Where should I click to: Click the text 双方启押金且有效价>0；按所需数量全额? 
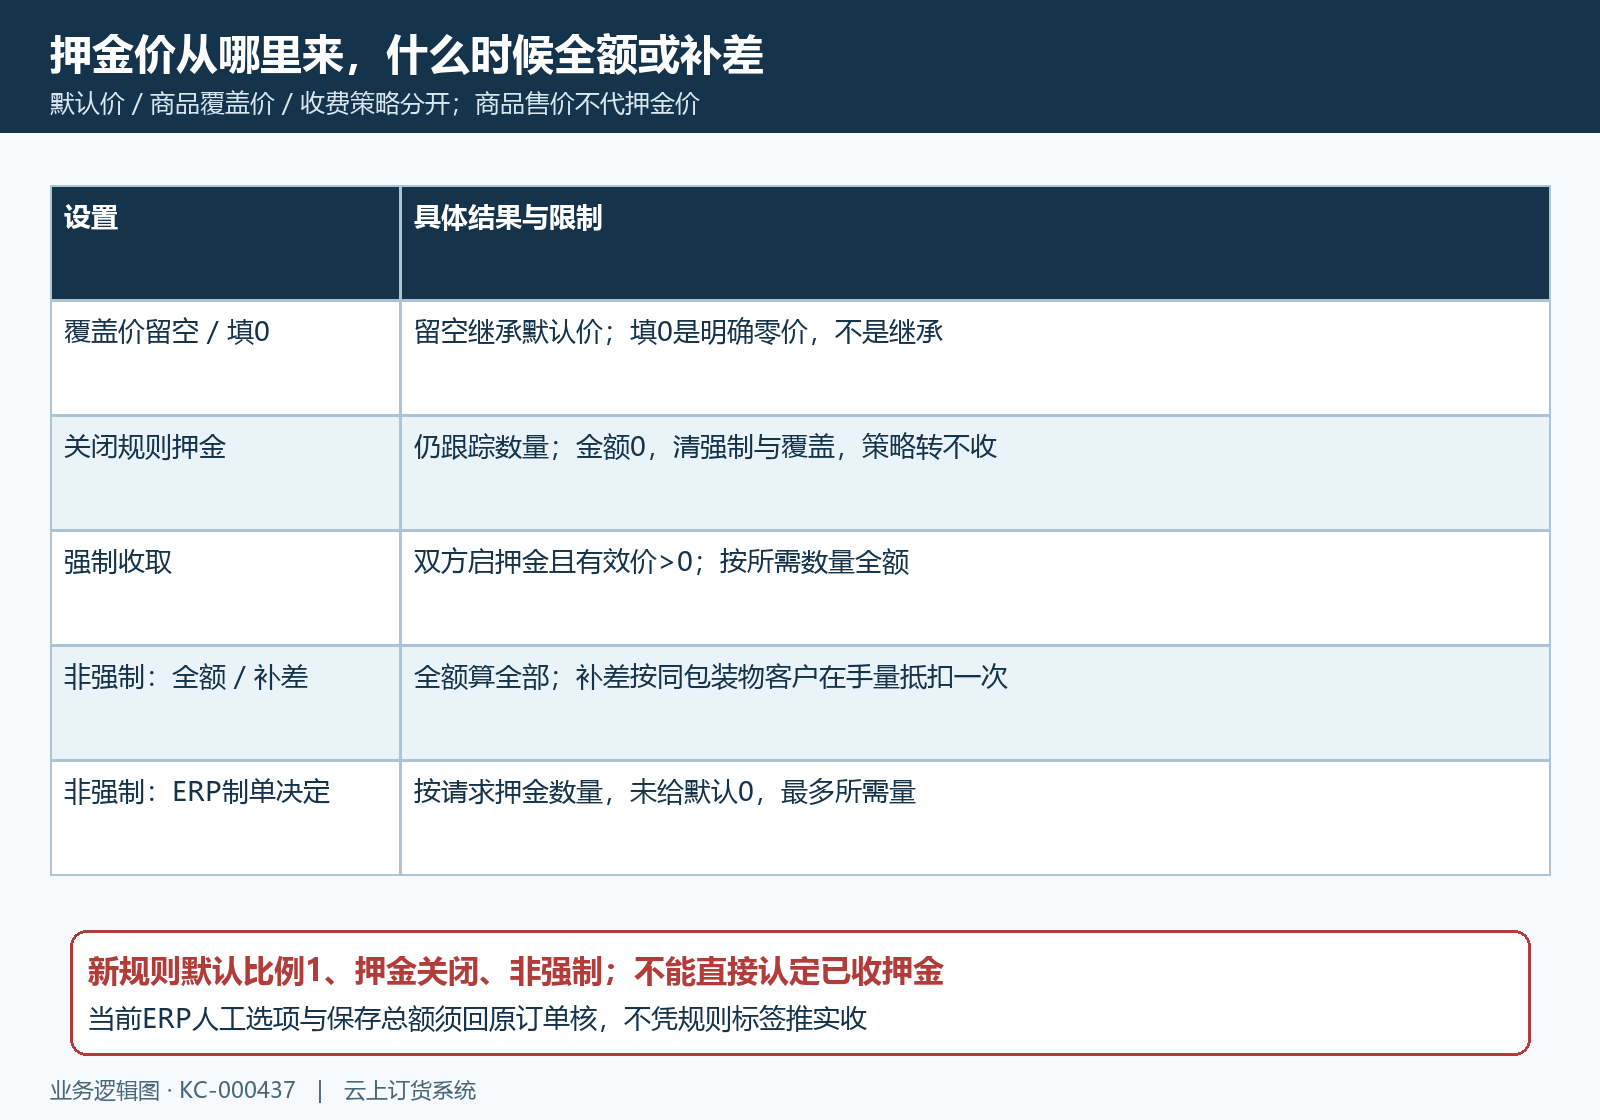661,562
